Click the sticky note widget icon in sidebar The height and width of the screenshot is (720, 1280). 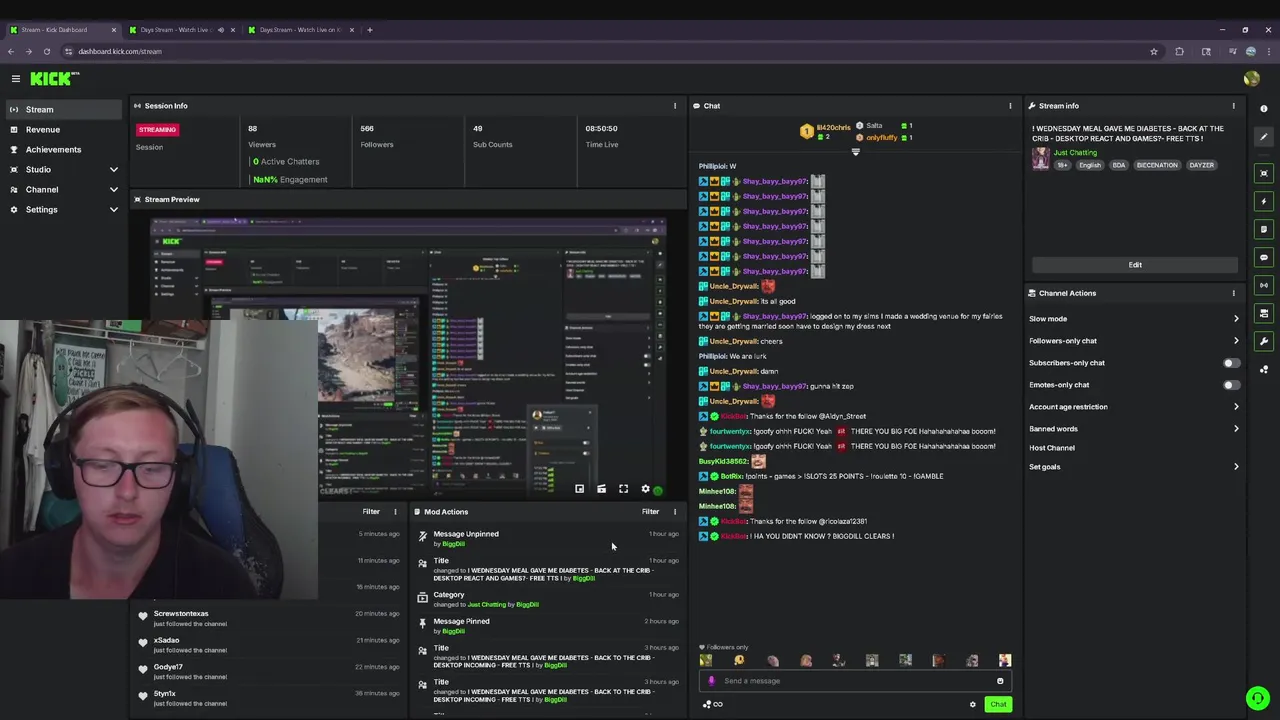click(x=1264, y=229)
